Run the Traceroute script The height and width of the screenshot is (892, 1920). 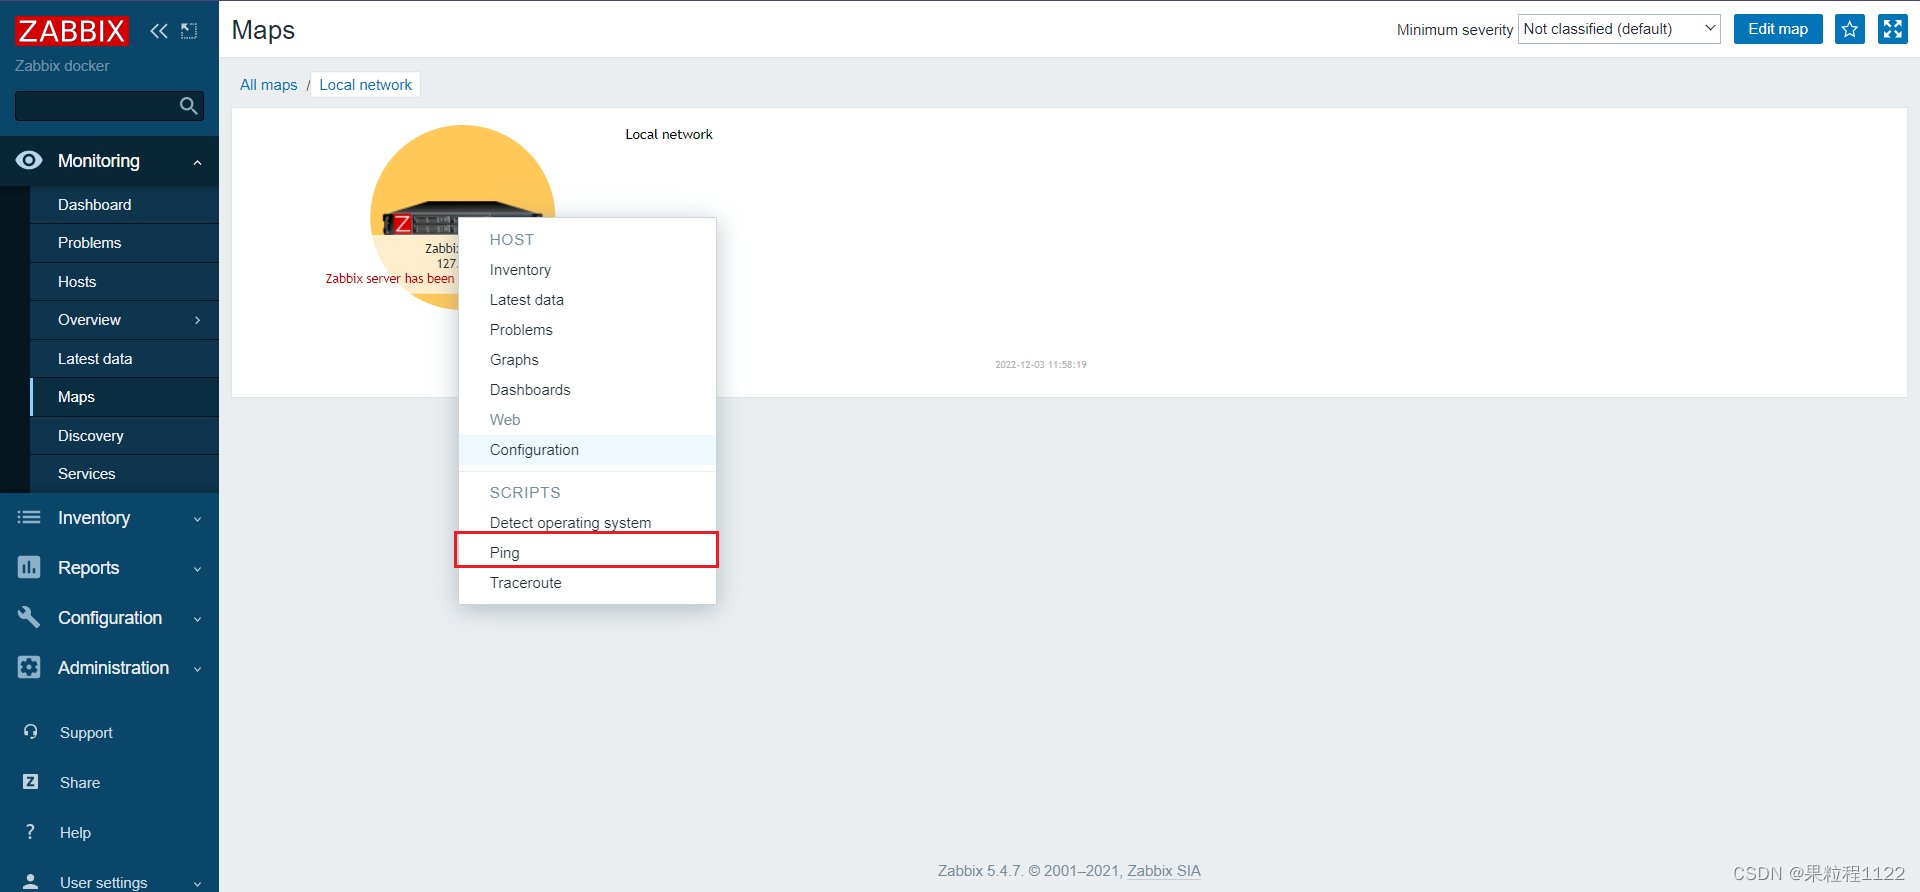(x=587, y=583)
